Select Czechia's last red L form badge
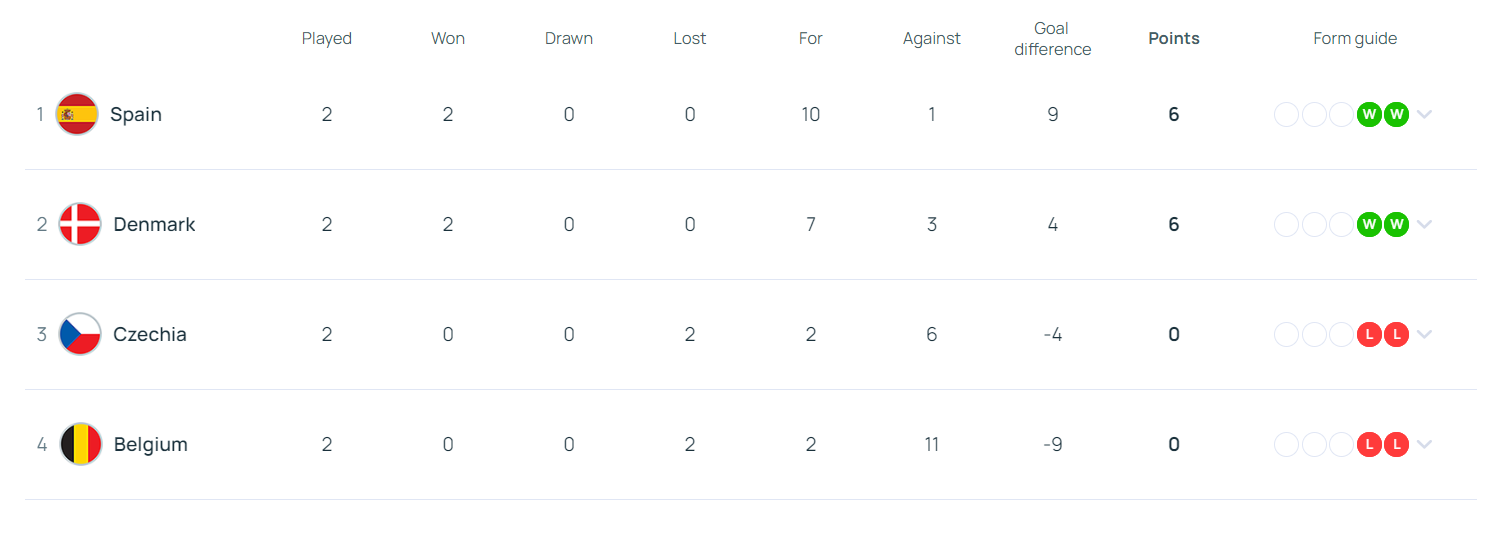This screenshot has width=1493, height=545. [1396, 334]
